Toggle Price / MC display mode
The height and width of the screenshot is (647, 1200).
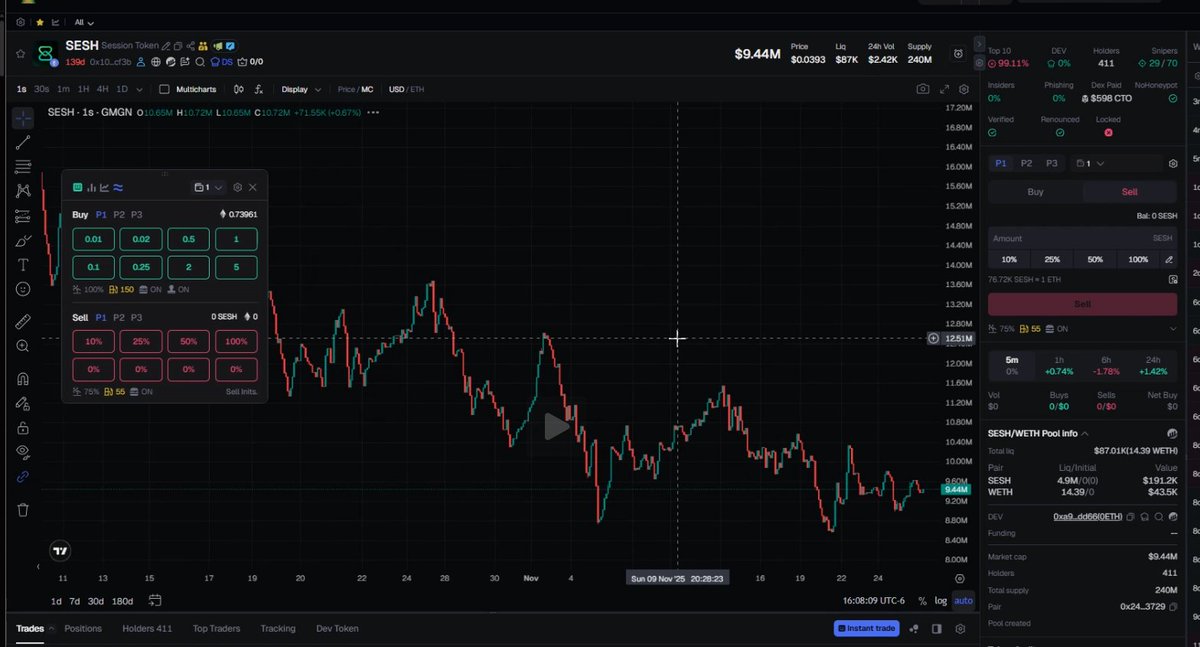point(355,89)
